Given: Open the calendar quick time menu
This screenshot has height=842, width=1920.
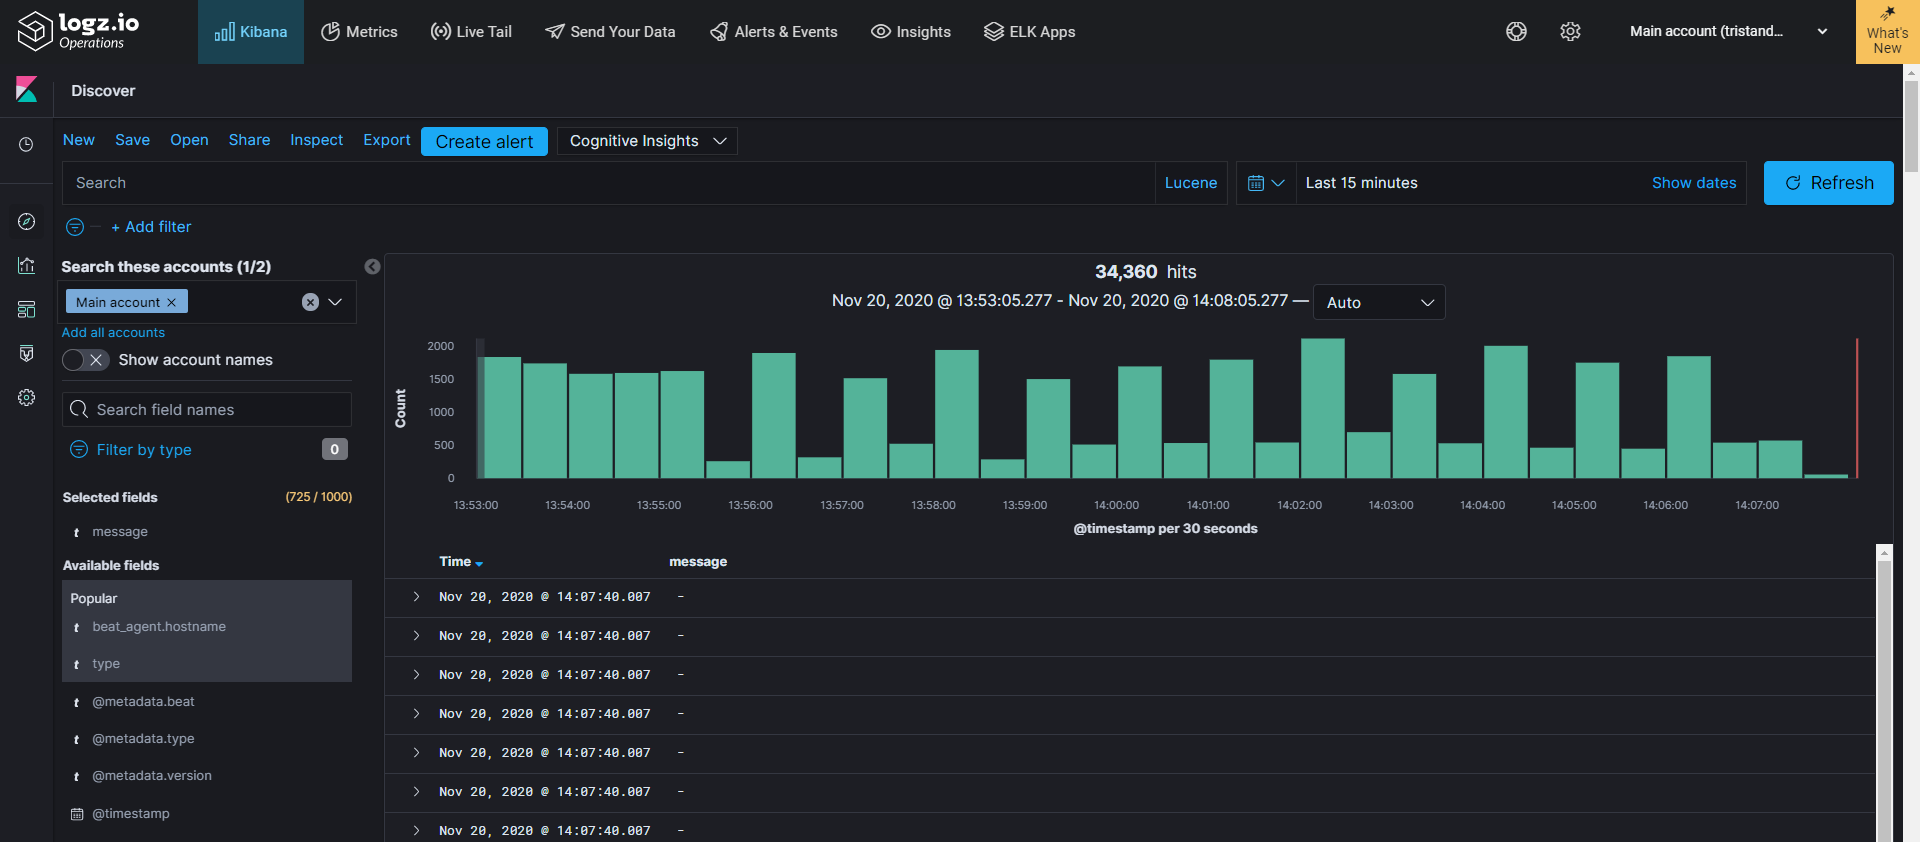Looking at the screenshot, I should point(1266,183).
